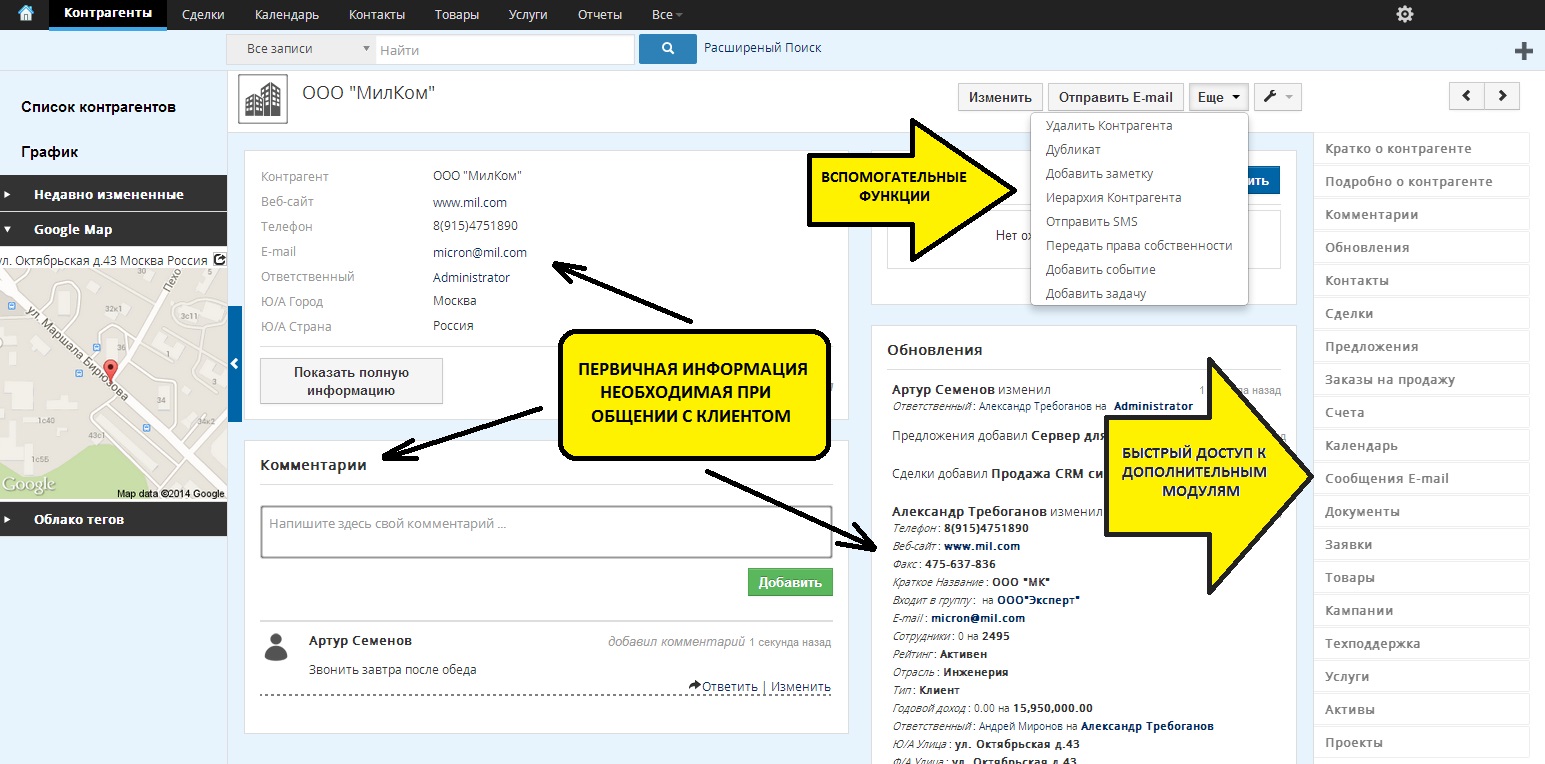Open Кратко о контрагенте panel
Viewport: 1545px width, 764px height.
tap(1421, 149)
